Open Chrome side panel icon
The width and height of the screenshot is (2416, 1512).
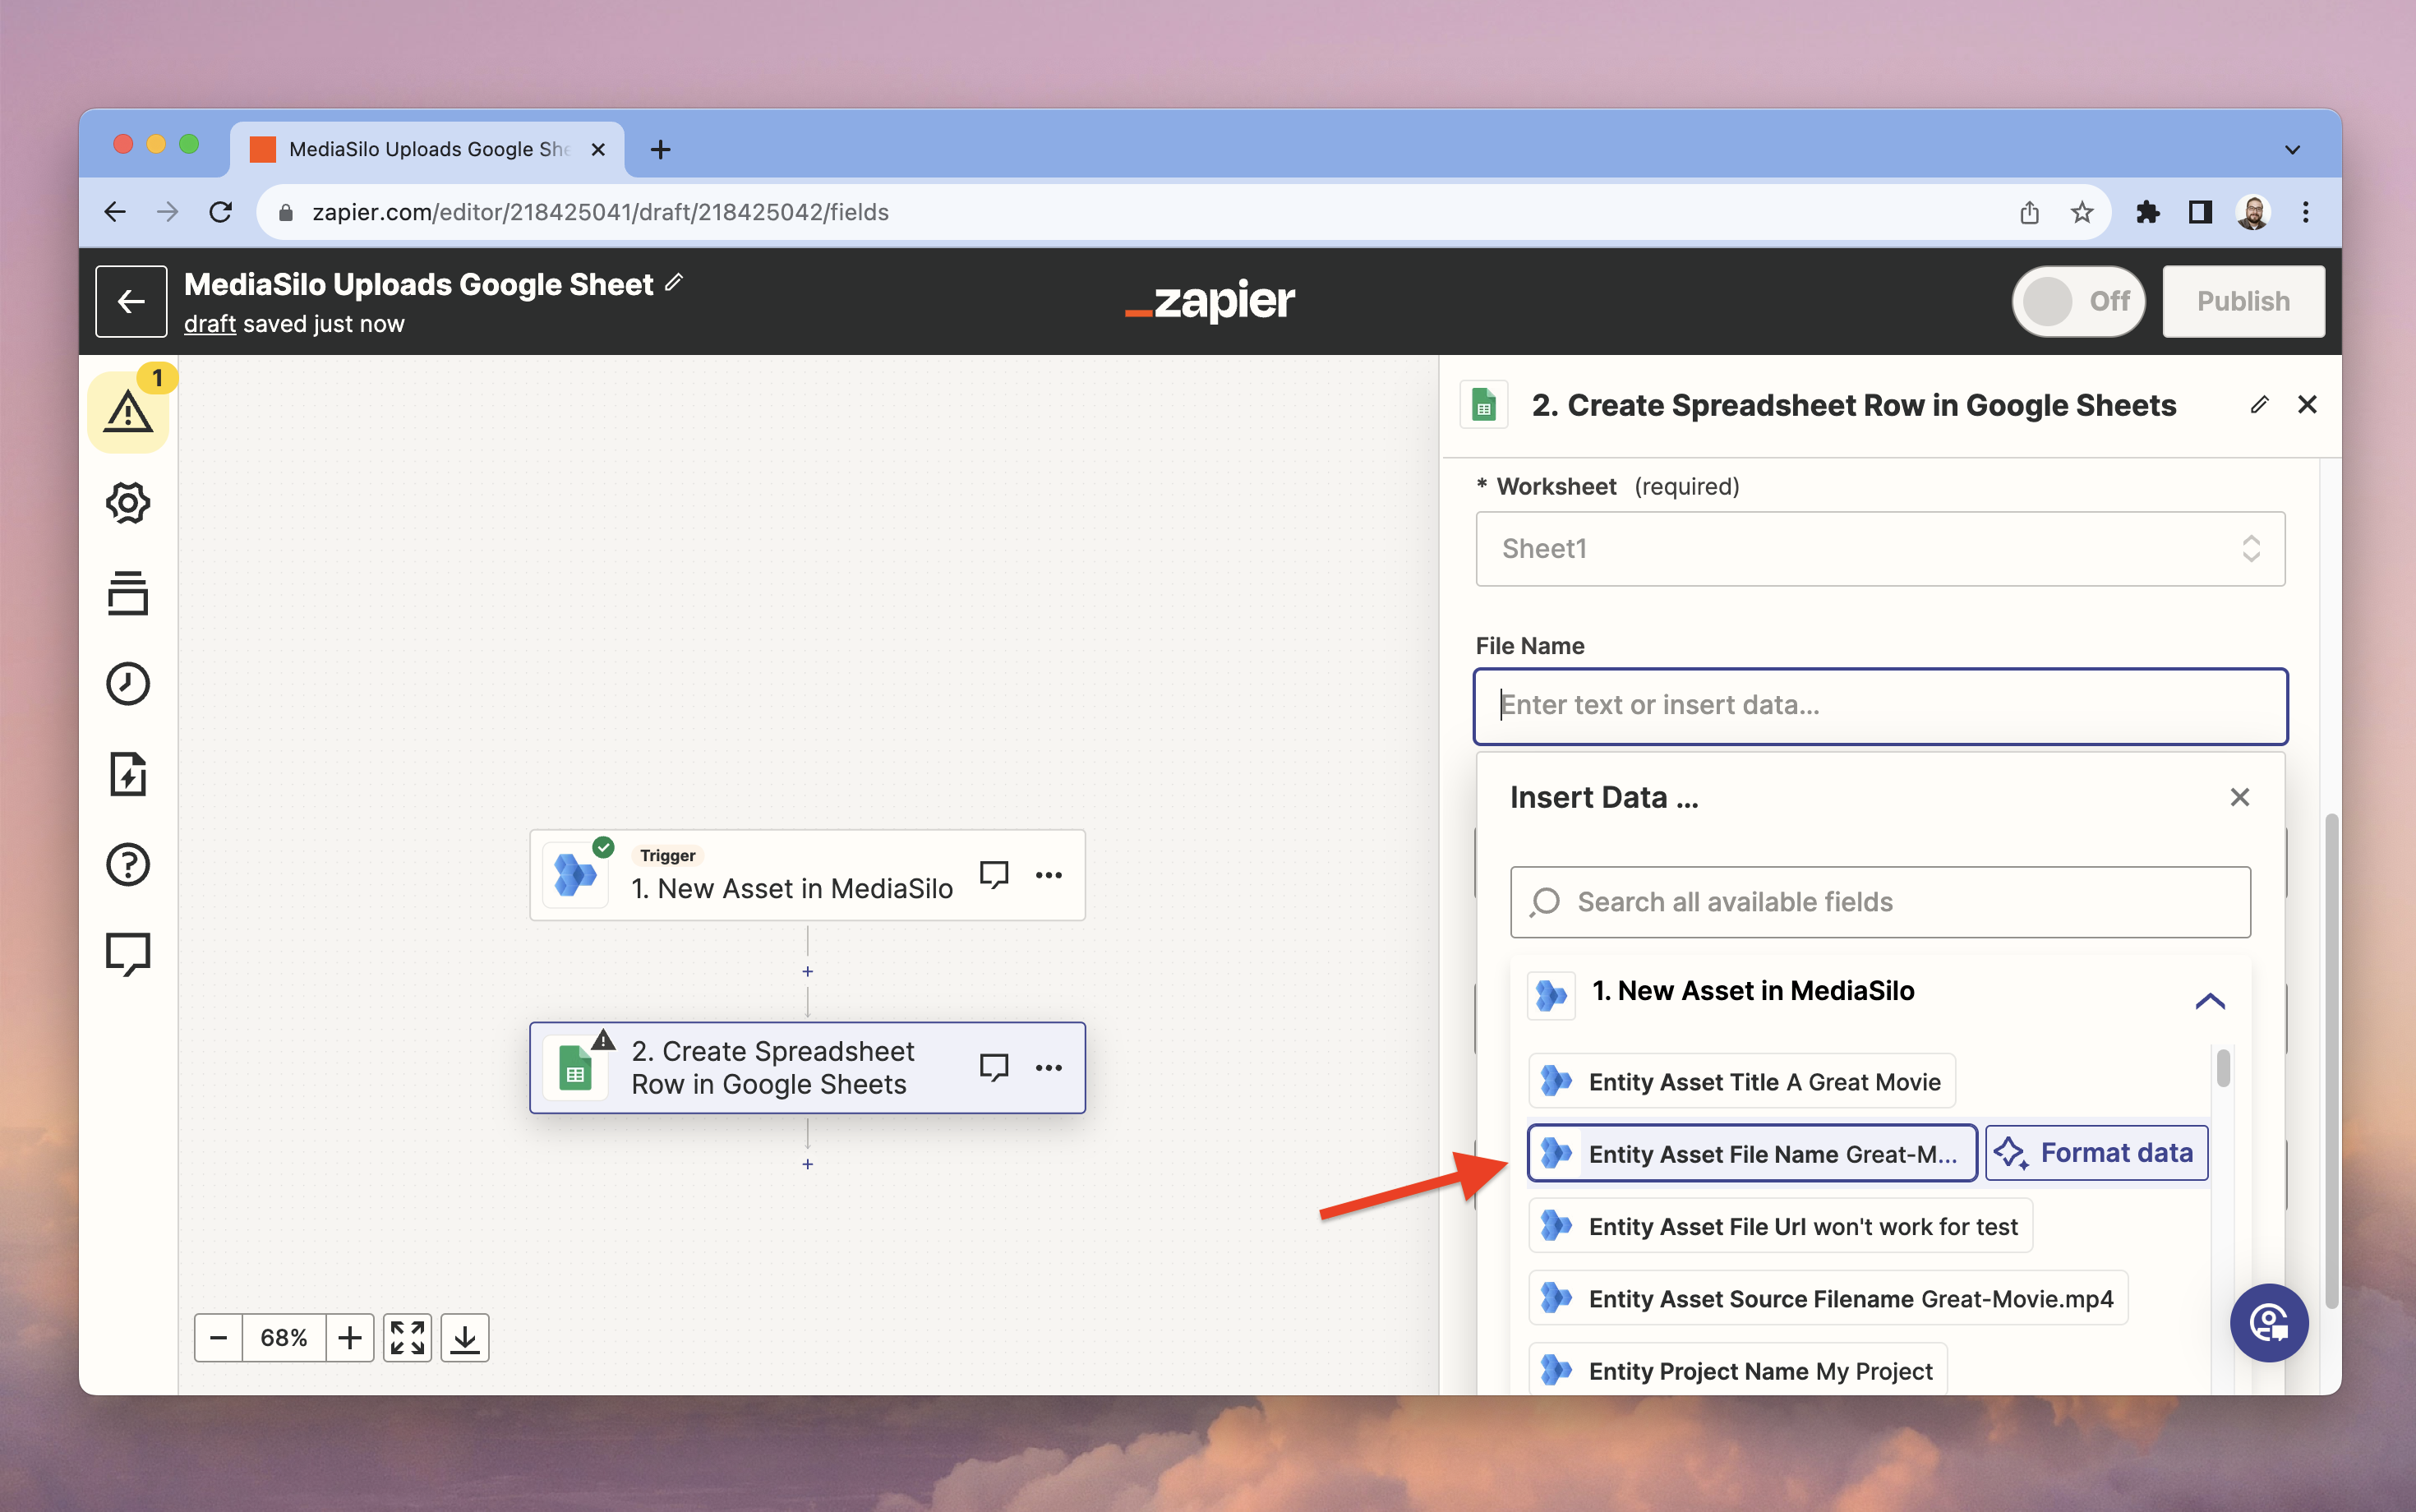click(x=2200, y=212)
